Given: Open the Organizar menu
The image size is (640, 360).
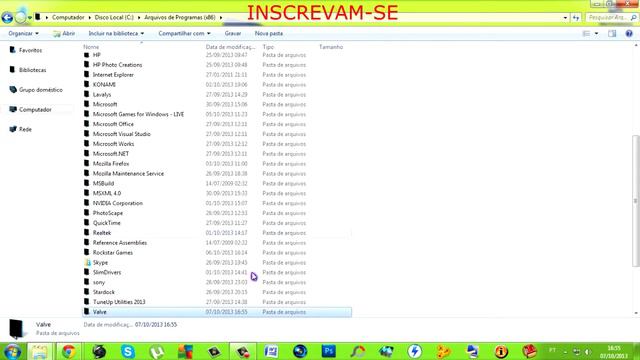Looking at the screenshot, I should pyautogui.click(x=23, y=33).
